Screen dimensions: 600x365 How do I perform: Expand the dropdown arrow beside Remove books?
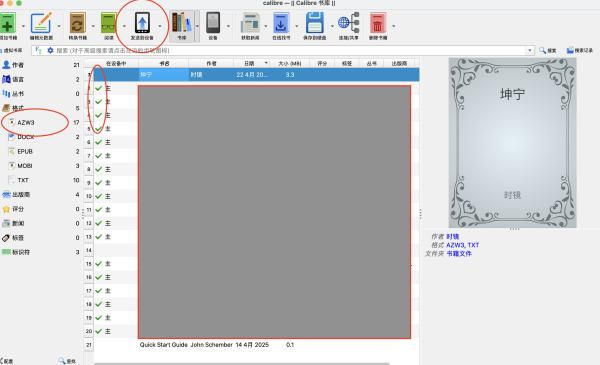[393, 26]
